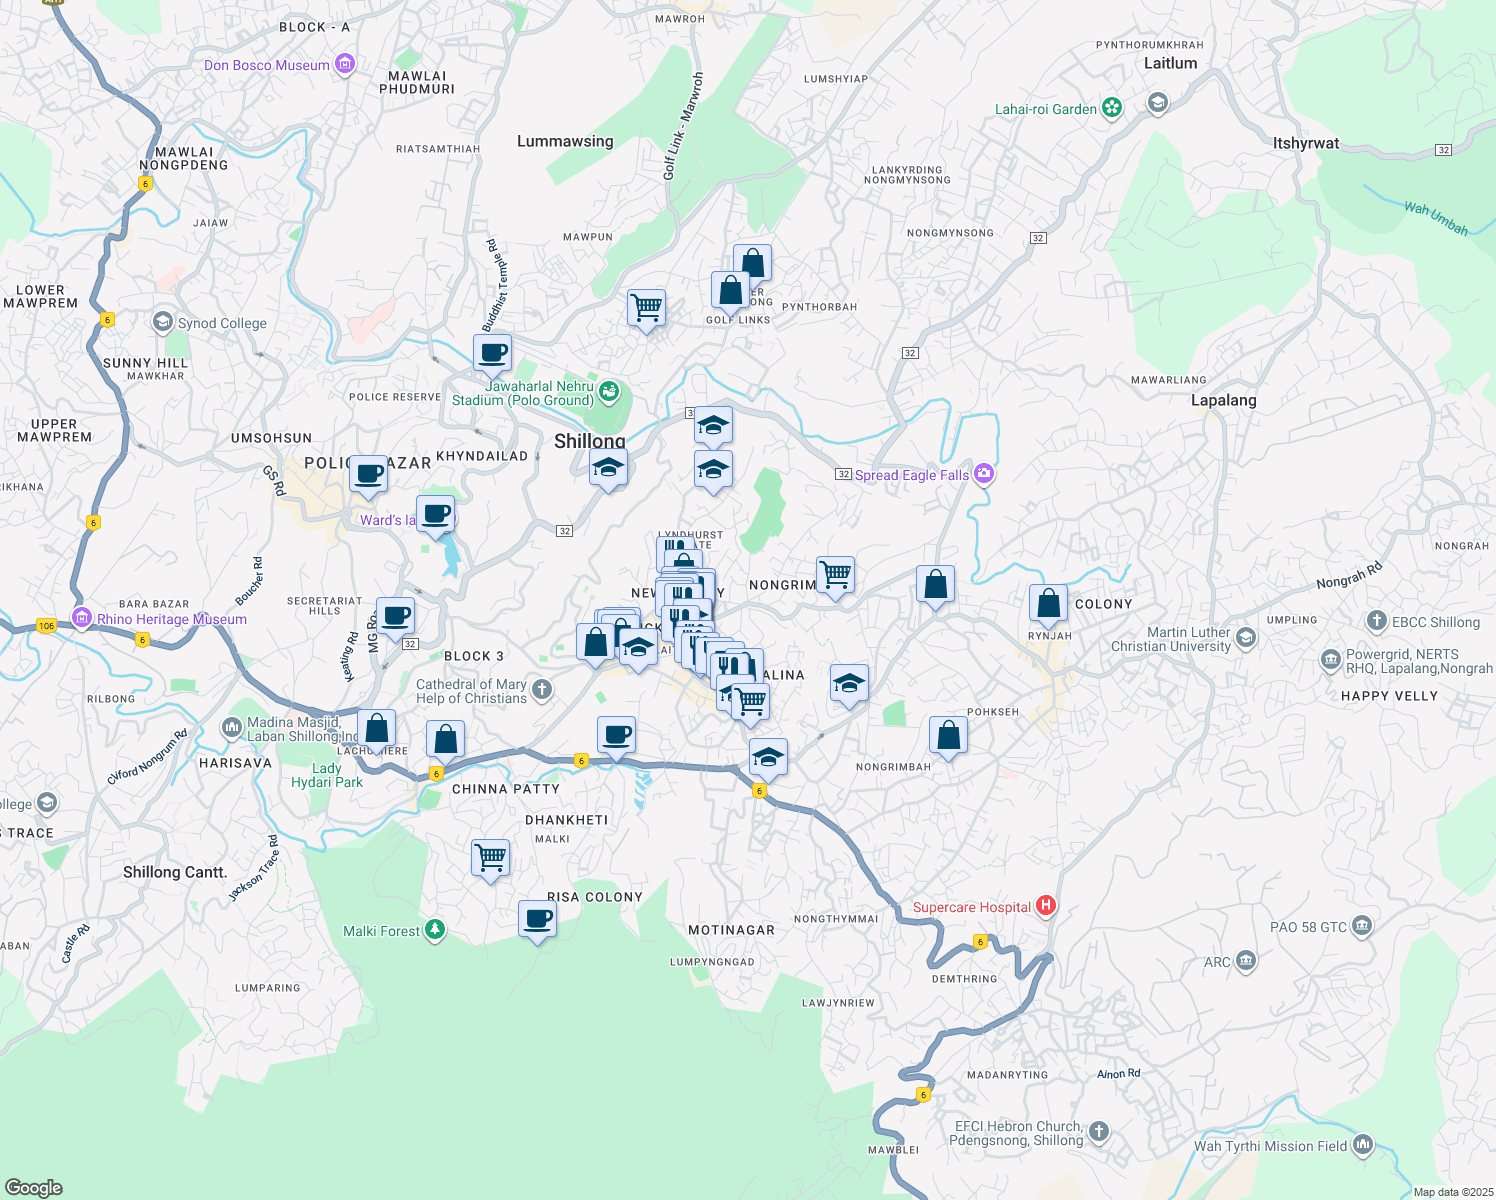Click shopping bag marker above Chinna Patty
Viewport: 1496px width, 1200px height.
point(445,741)
